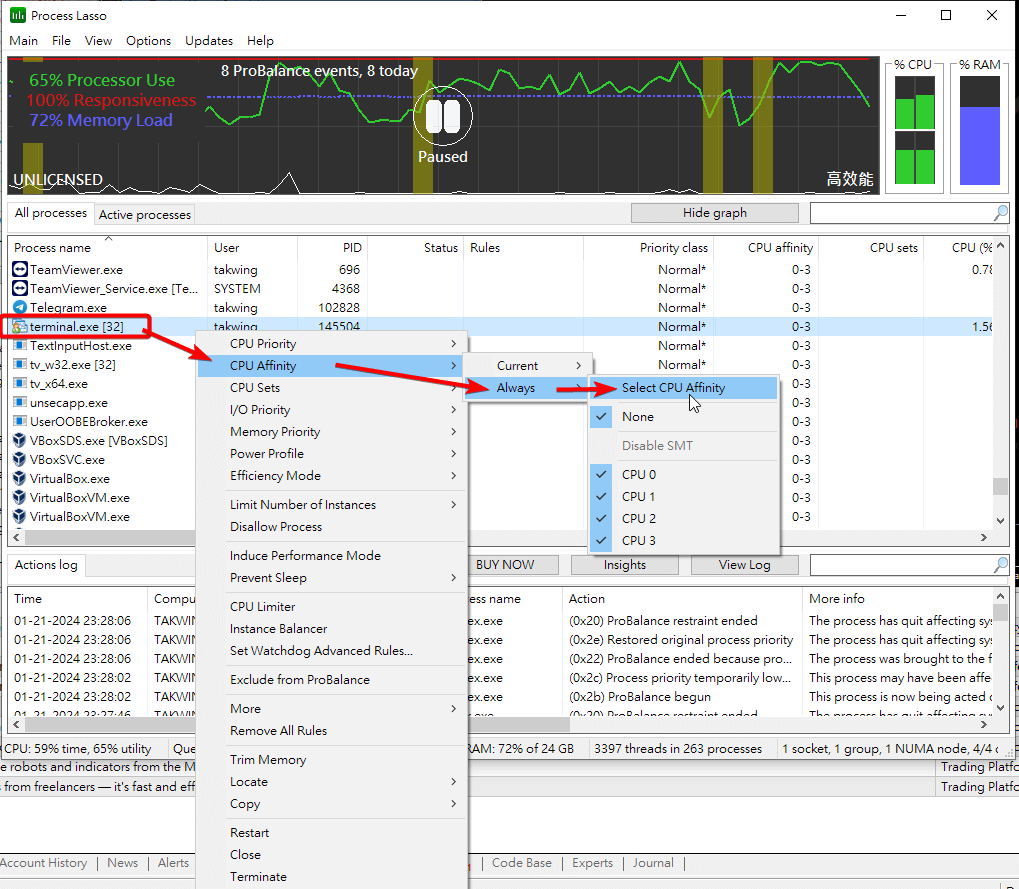Open the Updates menu
The width and height of the screenshot is (1019, 889).
tap(209, 40)
